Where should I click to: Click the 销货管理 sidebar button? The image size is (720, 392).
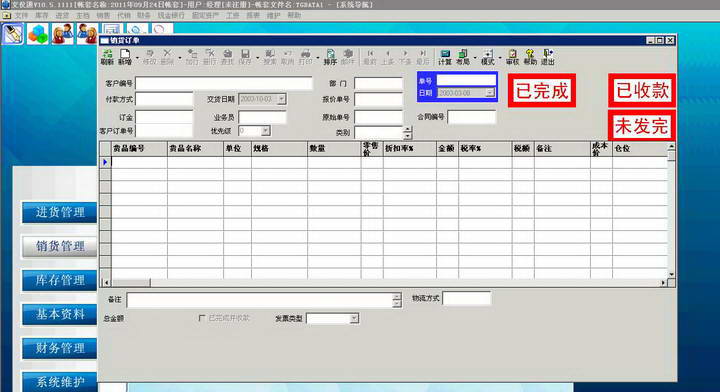(60, 246)
